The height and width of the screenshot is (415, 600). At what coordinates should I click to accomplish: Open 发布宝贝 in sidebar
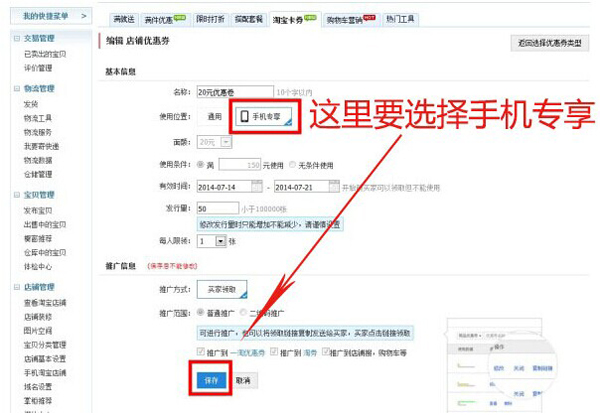(x=35, y=214)
